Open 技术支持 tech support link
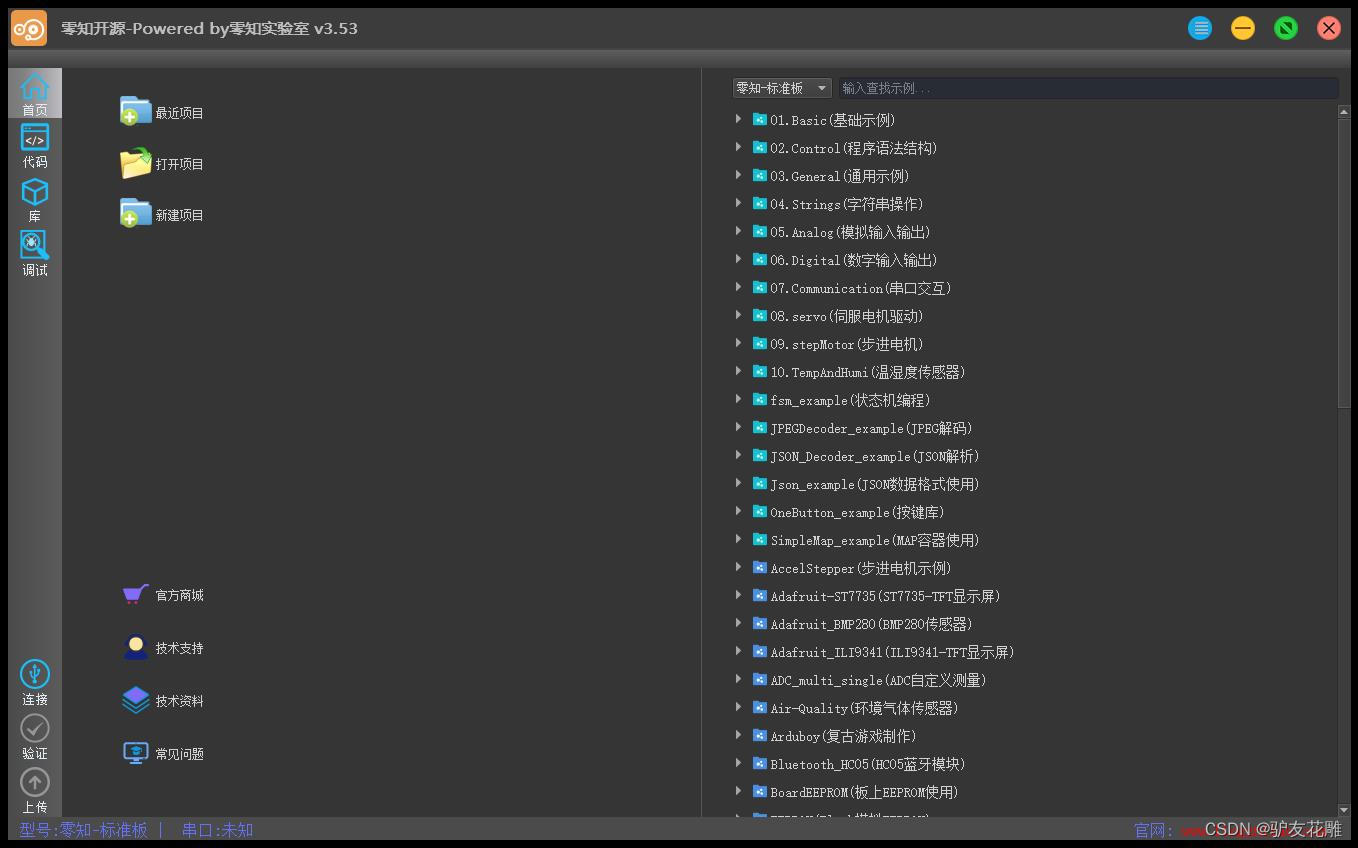This screenshot has width=1358, height=848. 179,648
